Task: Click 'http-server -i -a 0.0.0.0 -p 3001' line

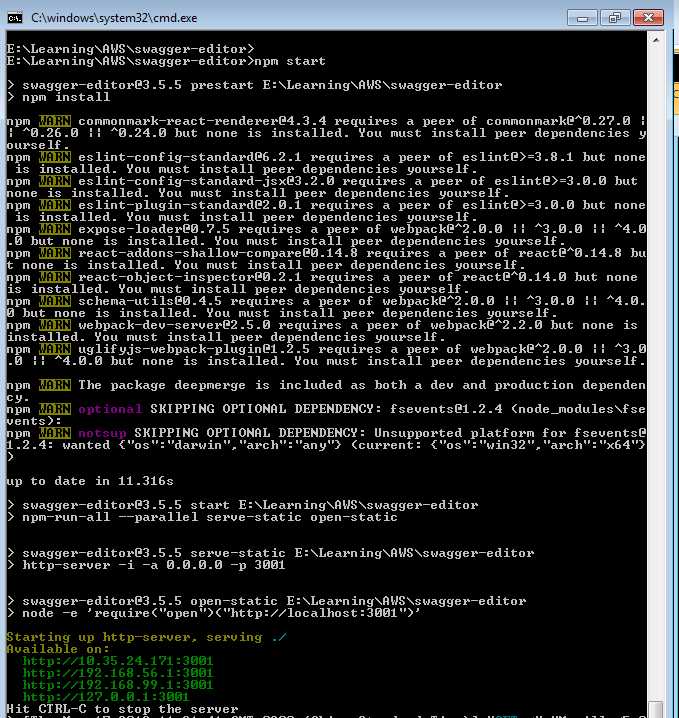Action: [x=153, y=565]
